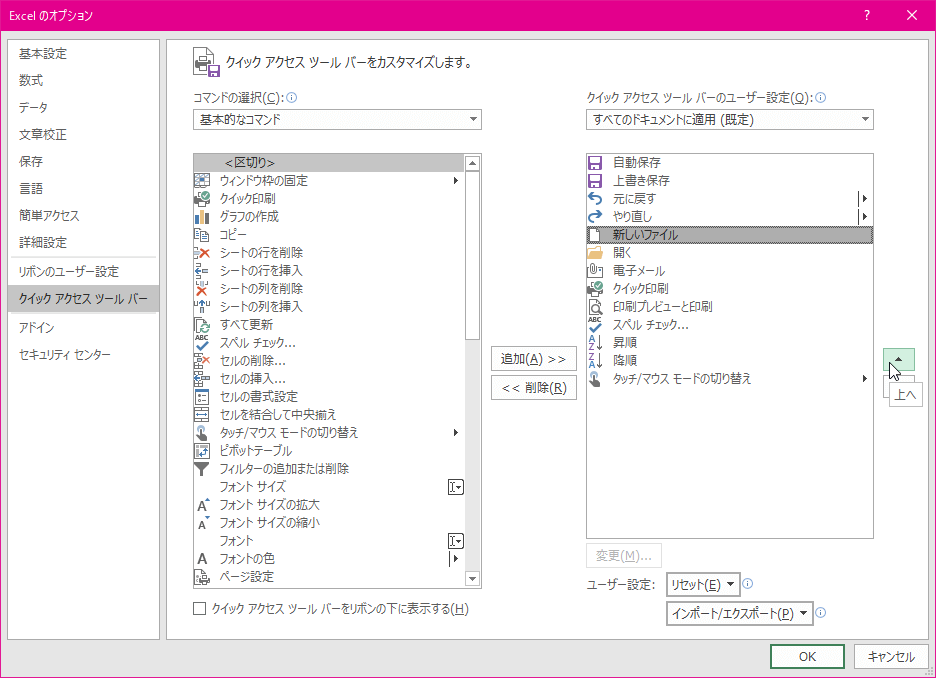Screen dimensions: 936x678
Task: Select クイック印刷 icon in left command list
Action: point(202,198)
